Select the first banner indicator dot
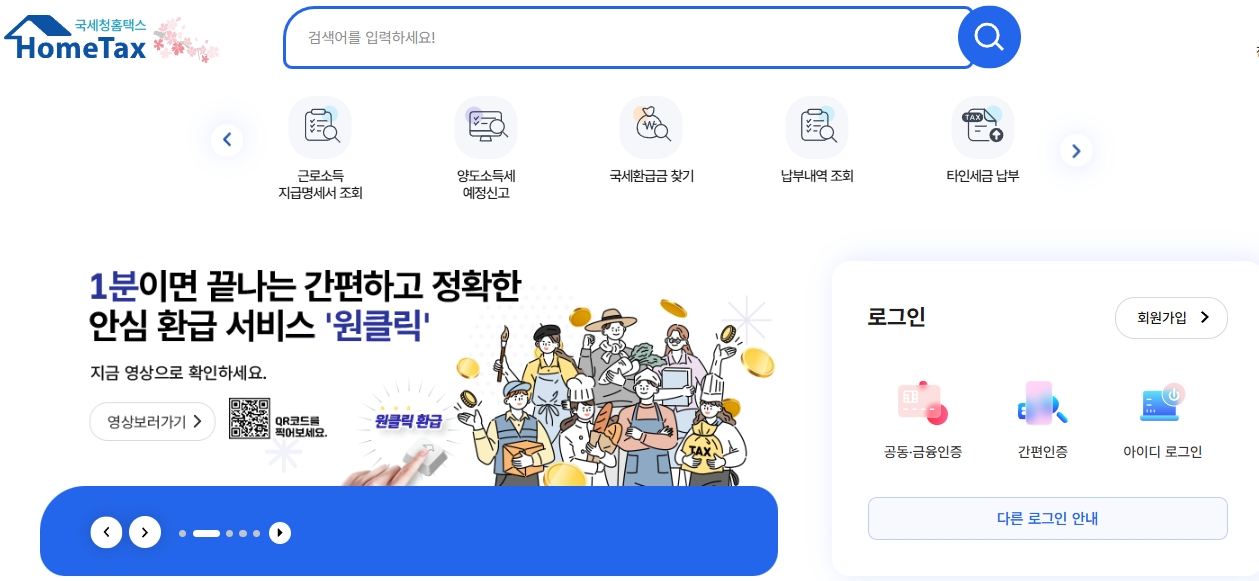The image size is (1259, 581). [x=182, y=533]
